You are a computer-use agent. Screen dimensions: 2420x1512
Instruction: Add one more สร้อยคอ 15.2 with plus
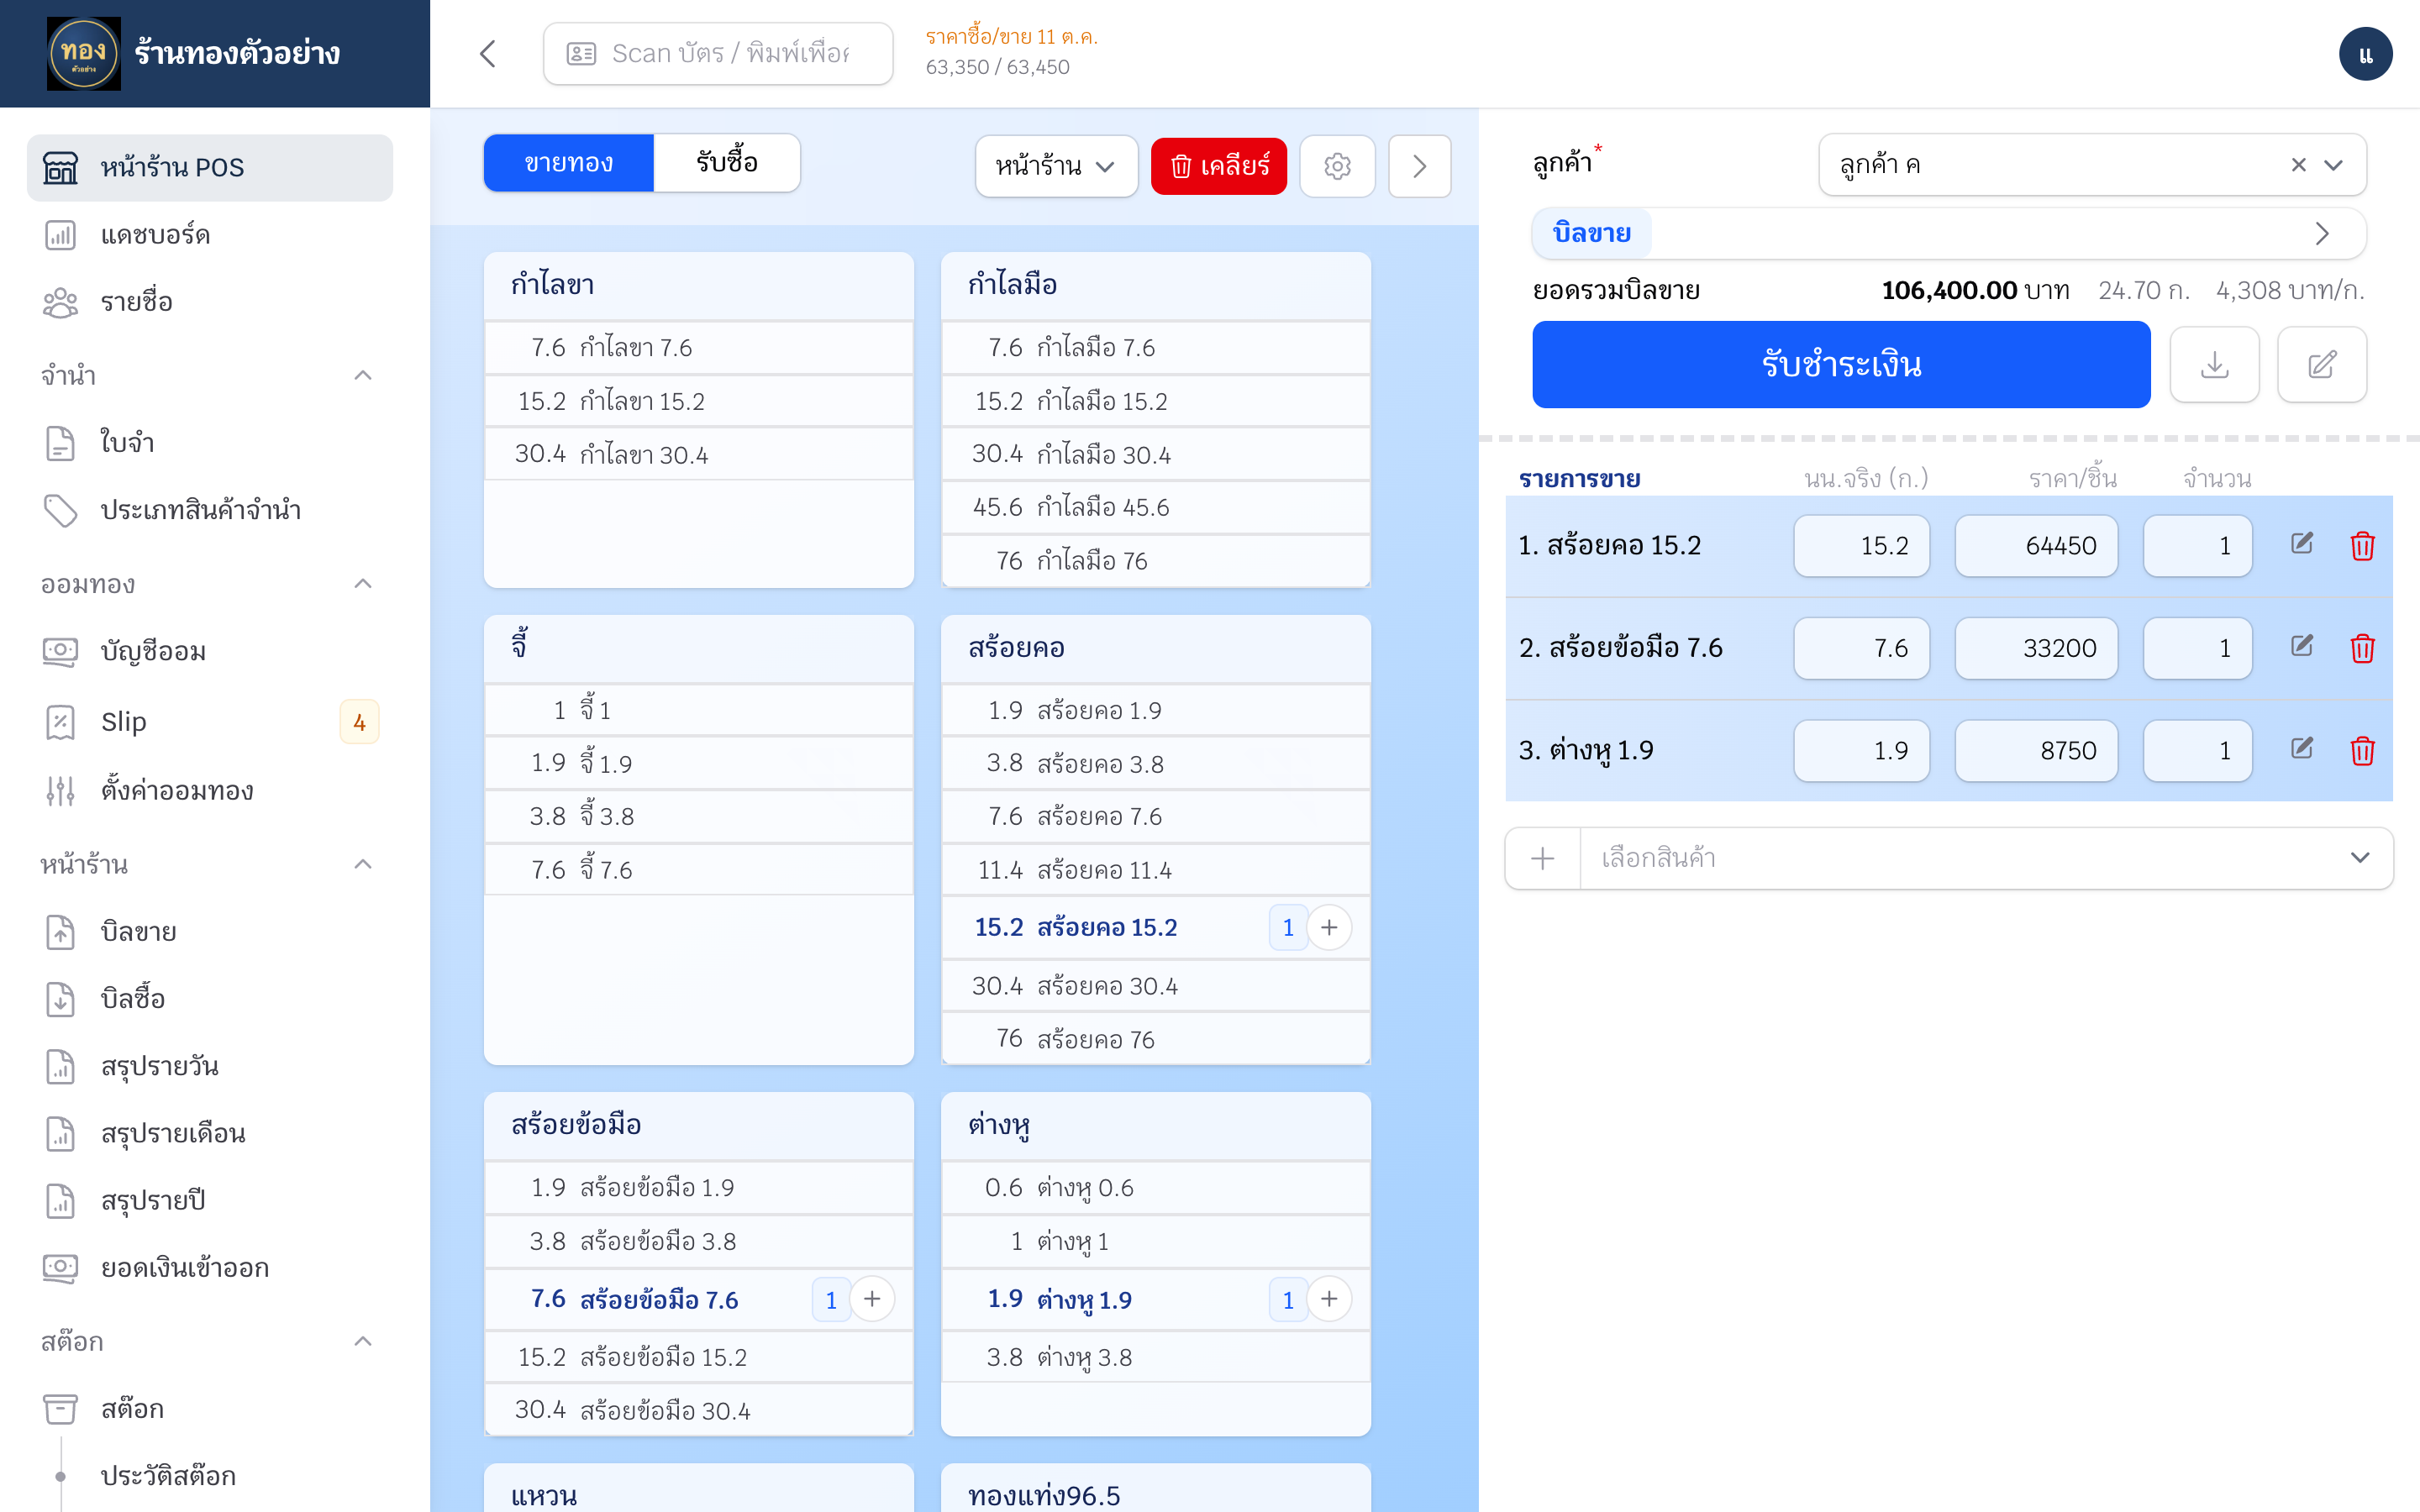click(1329, 927)
